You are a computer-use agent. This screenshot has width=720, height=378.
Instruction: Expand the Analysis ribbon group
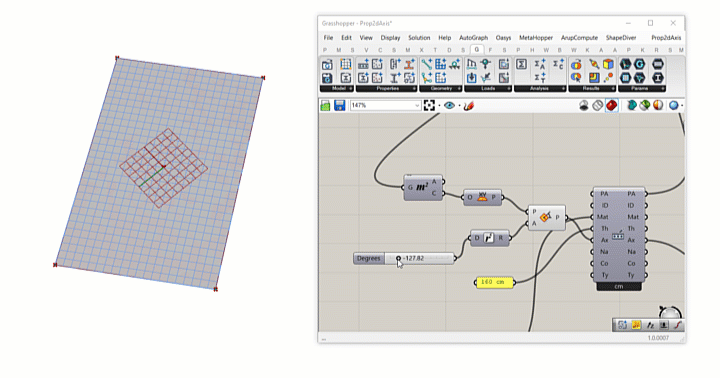540,88
